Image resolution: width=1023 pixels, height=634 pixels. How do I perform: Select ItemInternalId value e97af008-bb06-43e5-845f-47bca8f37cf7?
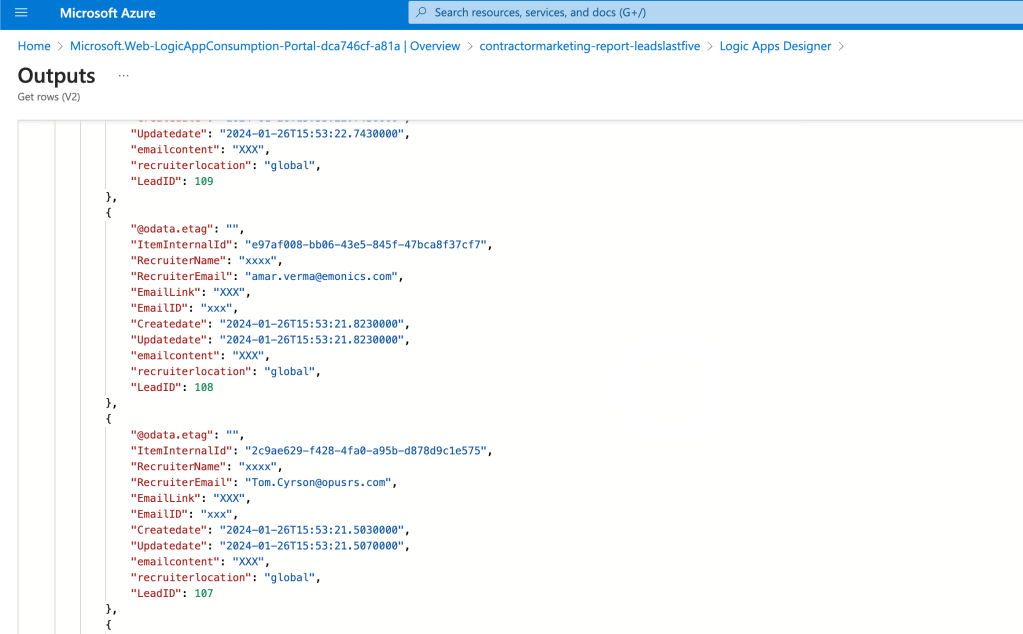(x=366, y=245)
